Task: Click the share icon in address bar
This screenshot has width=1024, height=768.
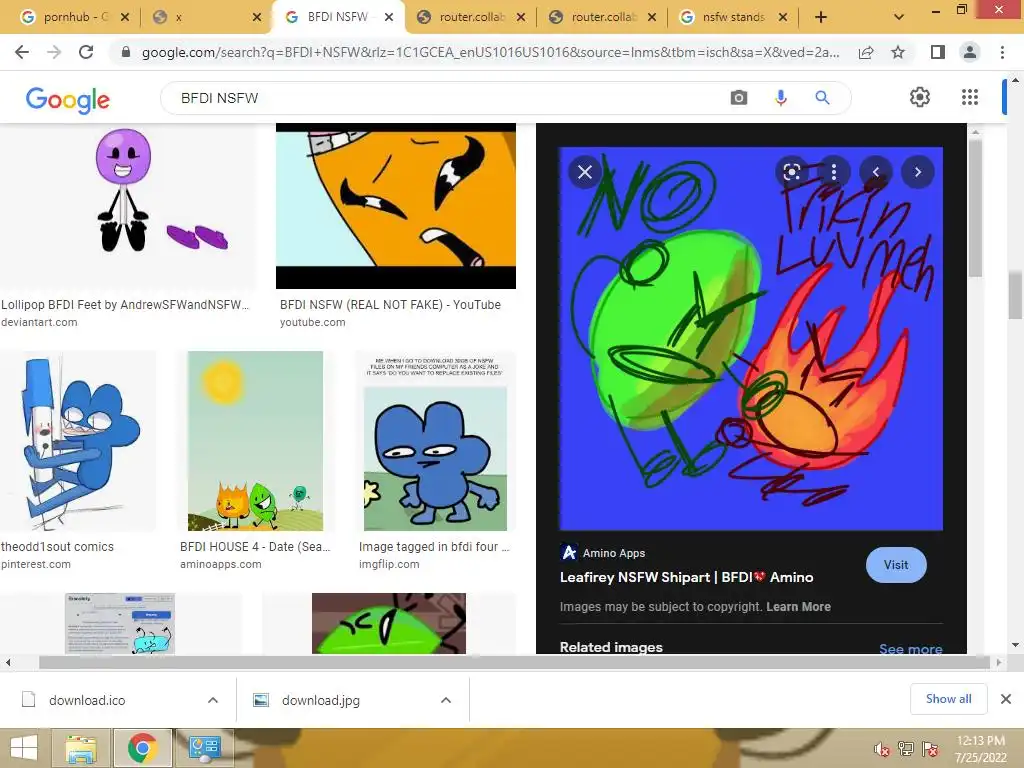Action: click(866, 52)
